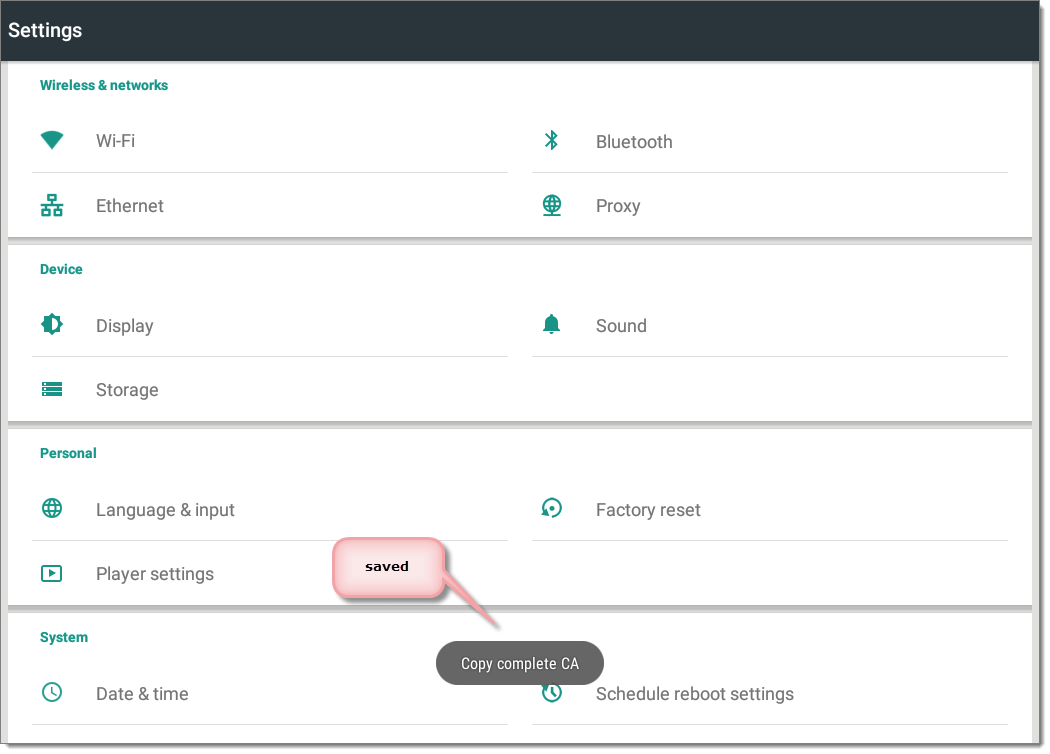Tap the Copy complete CA toast message
The width and height of the screenshot is (1050, 754).
520,663
